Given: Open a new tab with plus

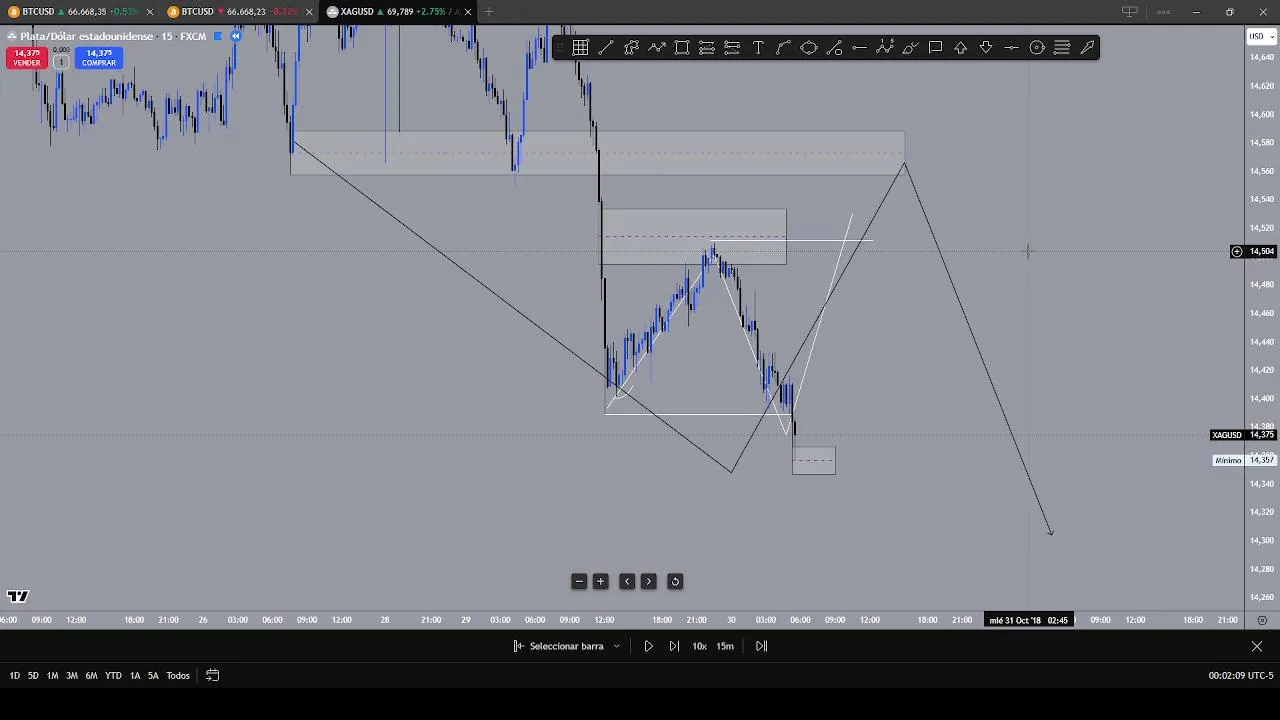Looking at the screenshot, I should (489, 12).
